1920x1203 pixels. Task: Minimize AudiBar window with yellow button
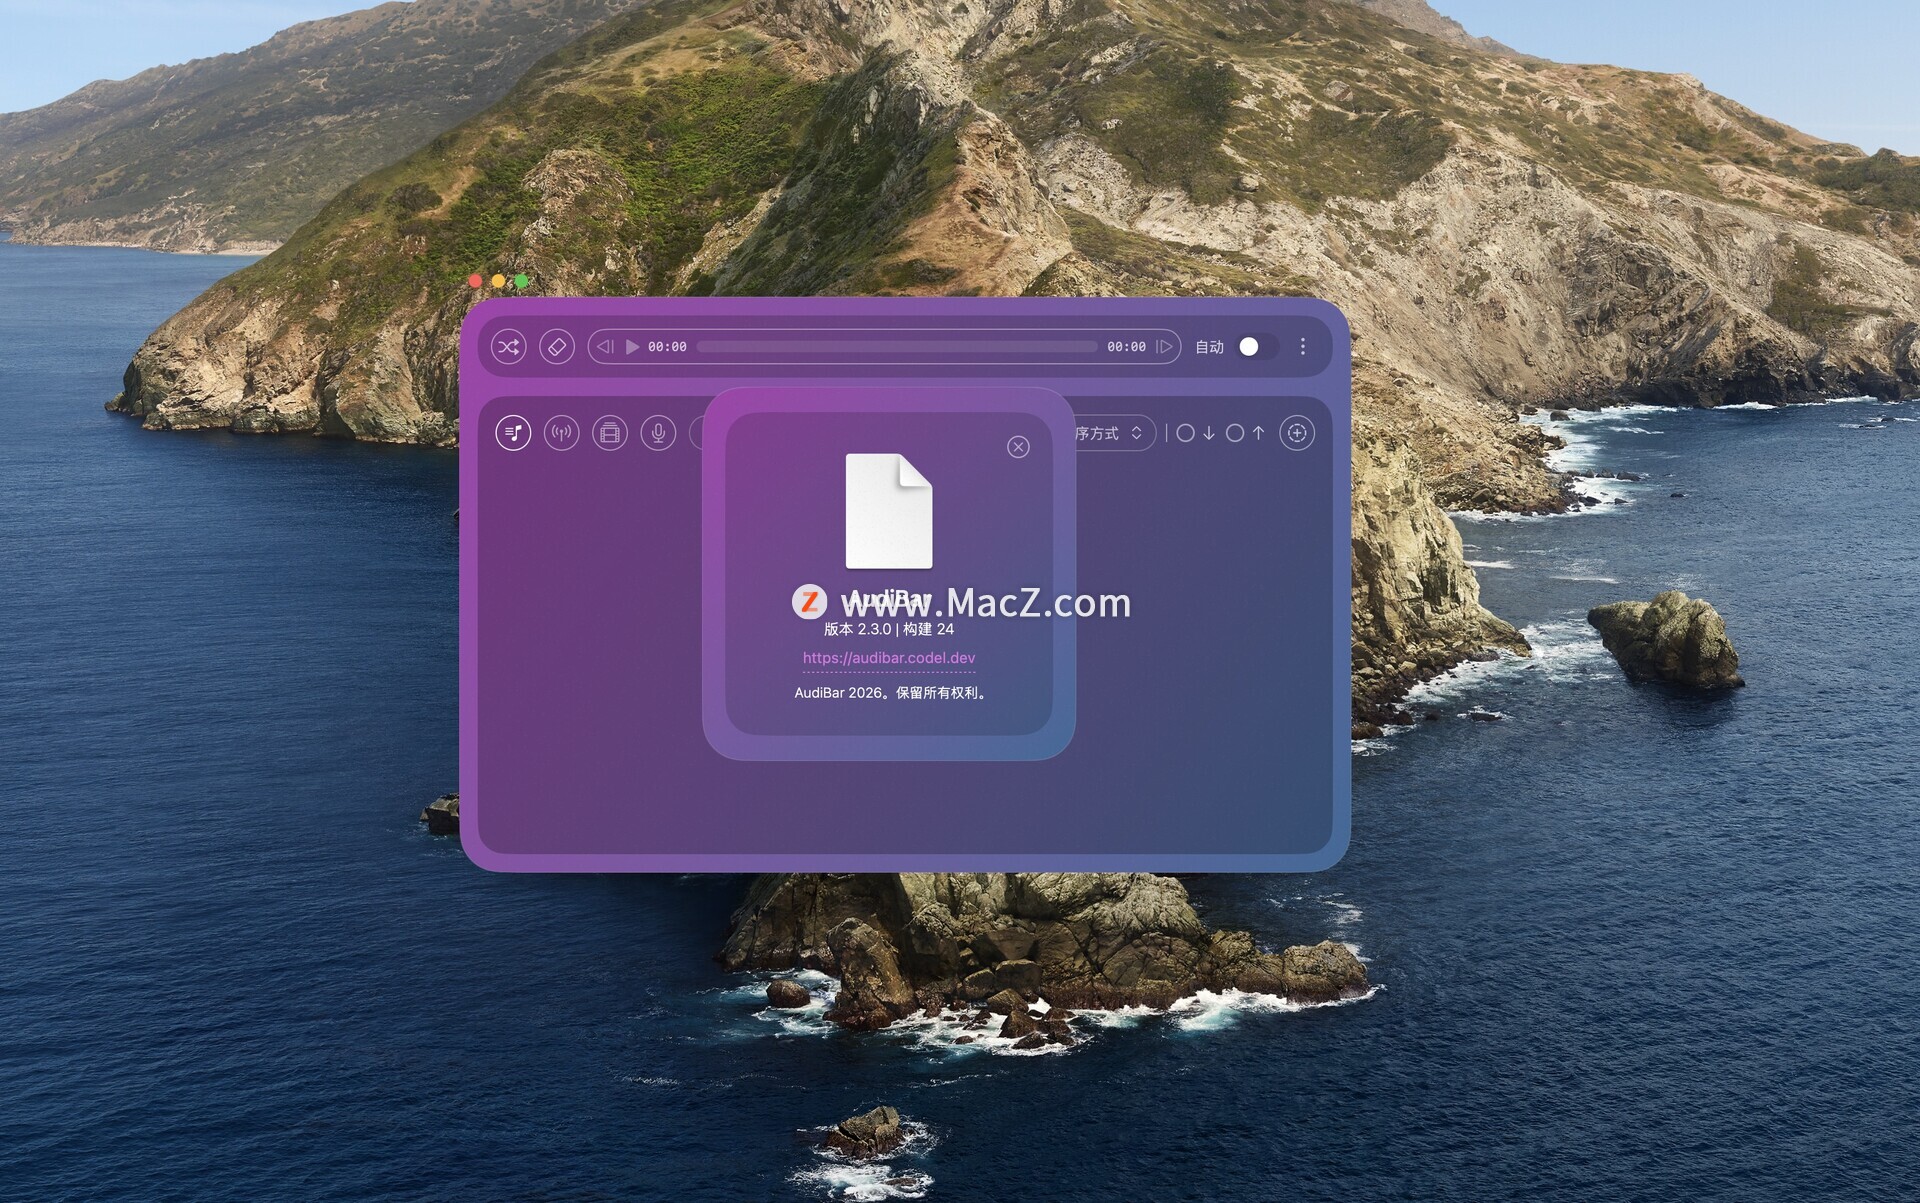point(499,281)
